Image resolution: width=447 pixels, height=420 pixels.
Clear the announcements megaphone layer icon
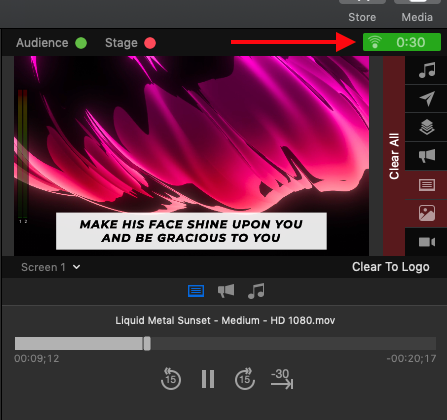(x=427, y=156)
